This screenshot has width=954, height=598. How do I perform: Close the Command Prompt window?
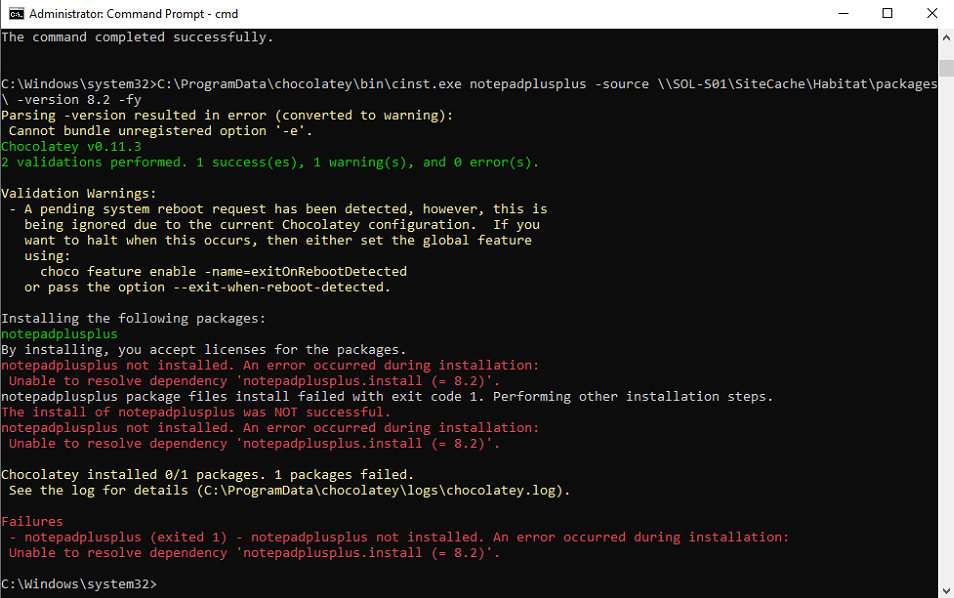(931, 13)
